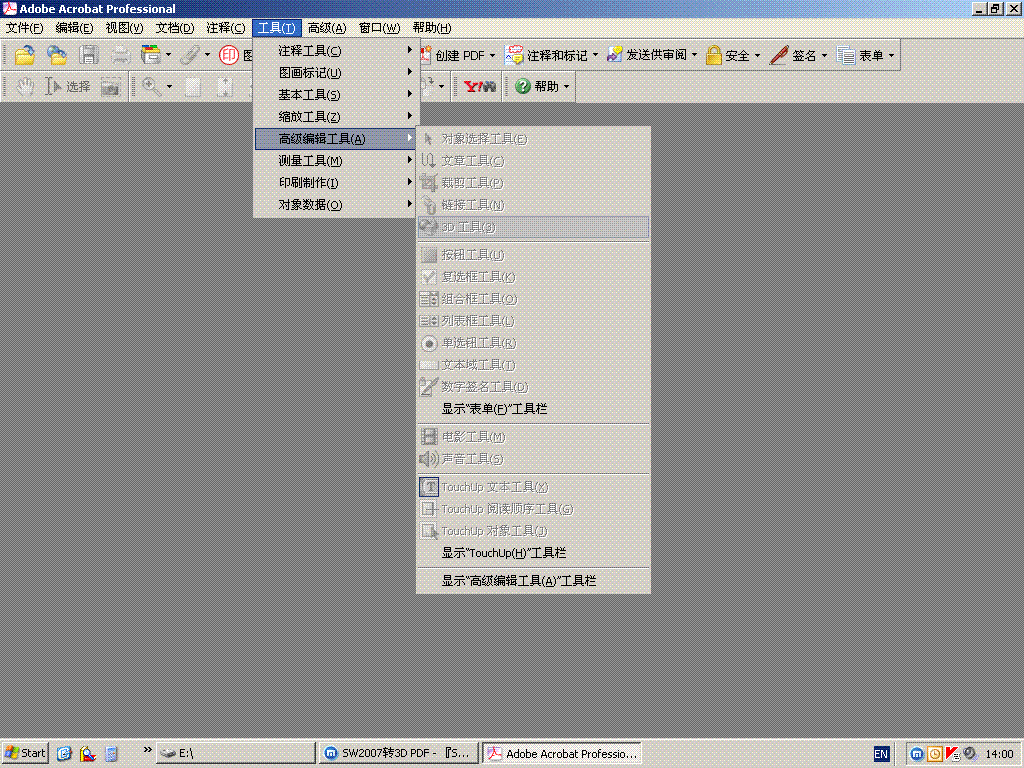This screenshot has height=768, width=1024.
Task: Select the Hand tool icon
Action: pyautogui.click(x=25, y=86)
